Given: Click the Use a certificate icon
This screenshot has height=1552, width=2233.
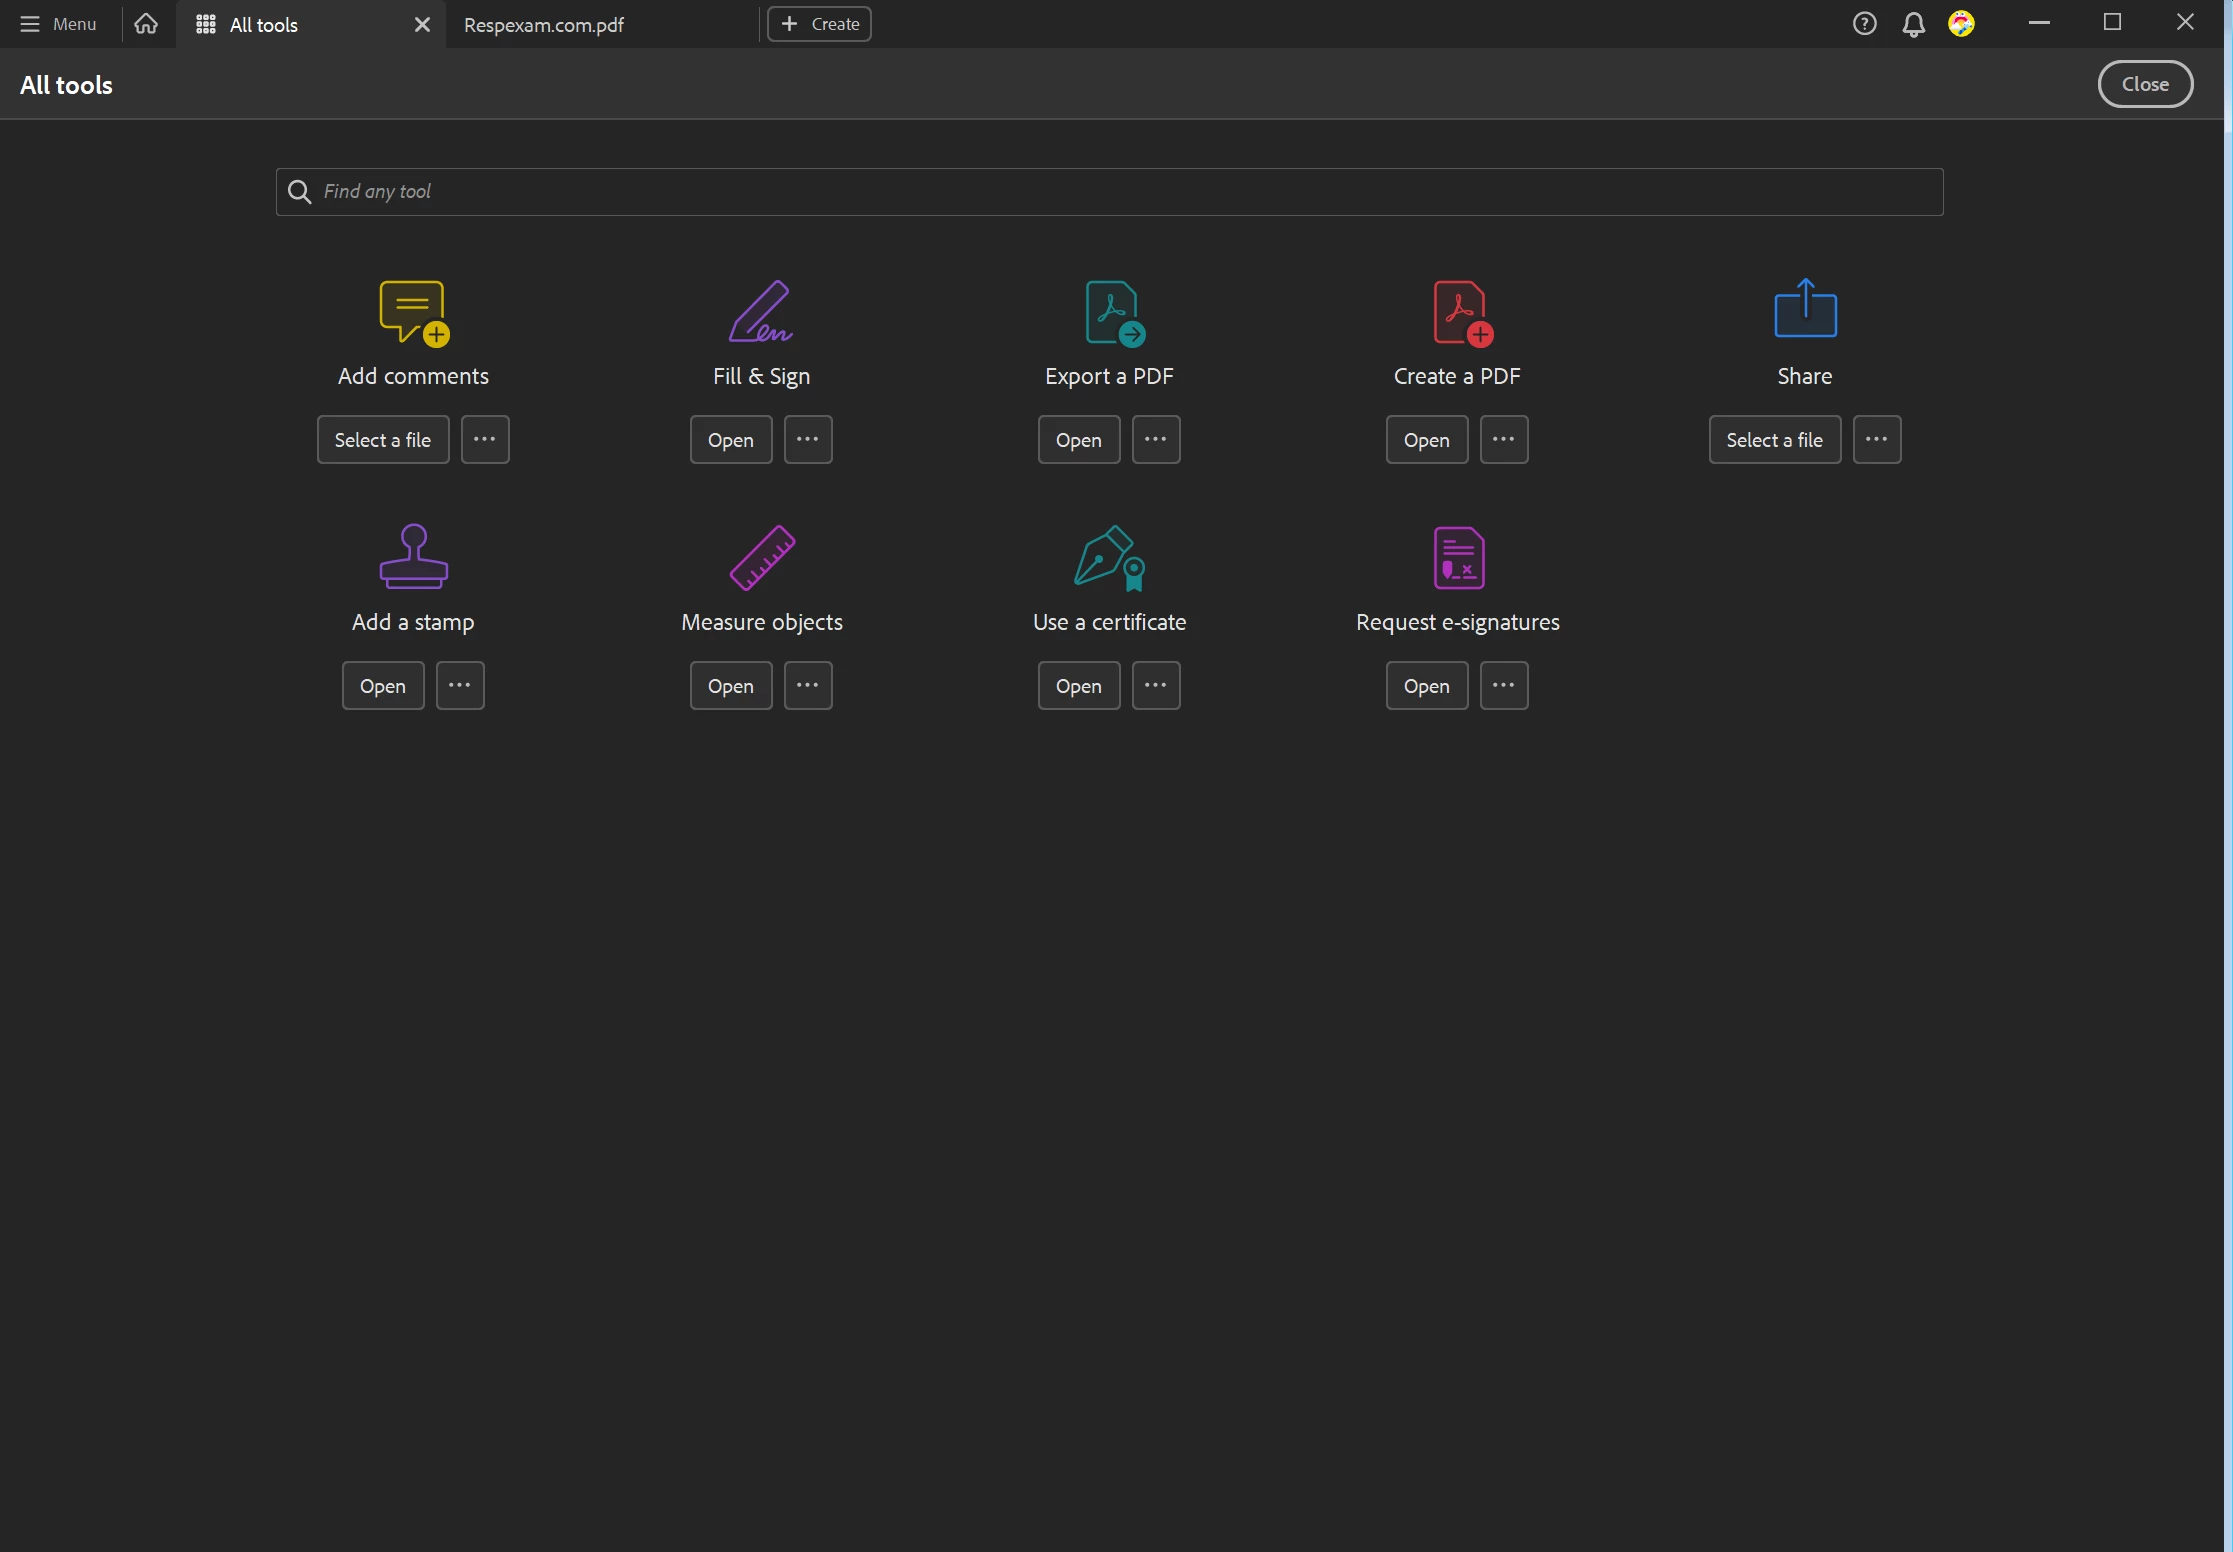Looking at the screenshot, I should click(1109, 557).
